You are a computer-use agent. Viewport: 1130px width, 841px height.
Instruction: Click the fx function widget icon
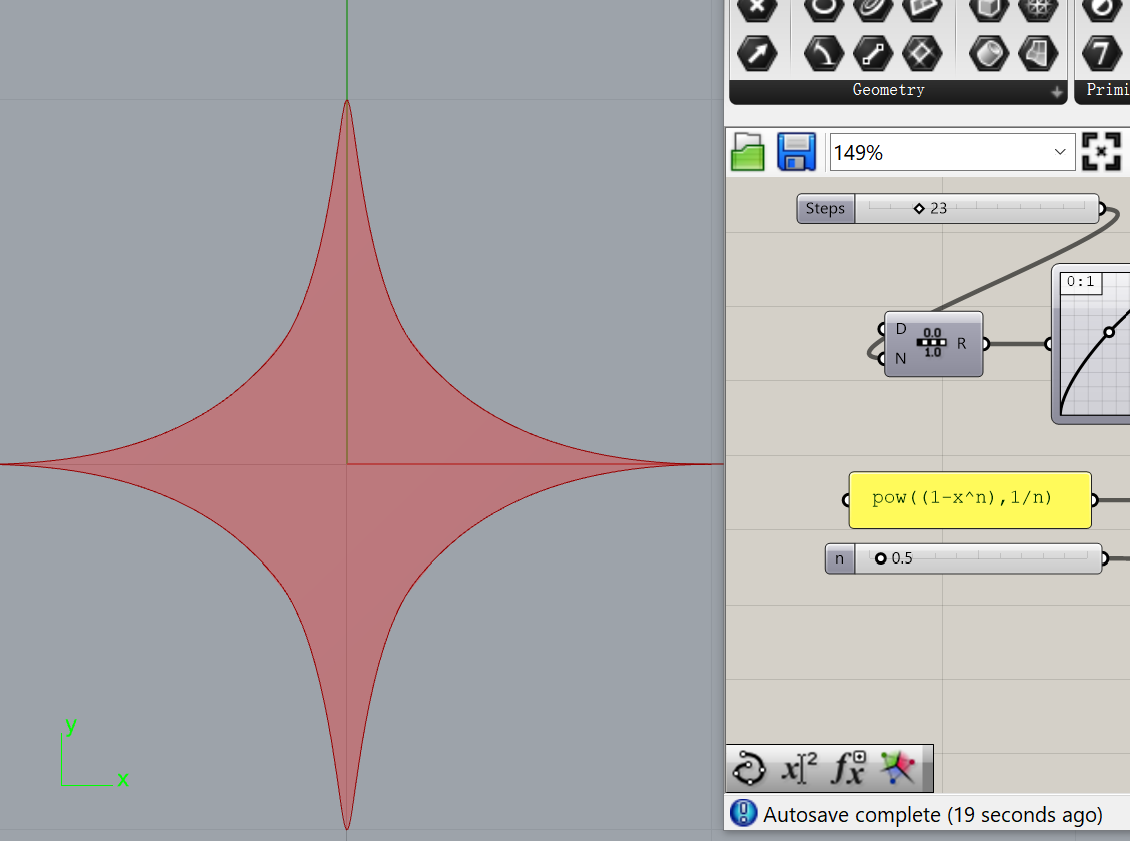point(848,768)
